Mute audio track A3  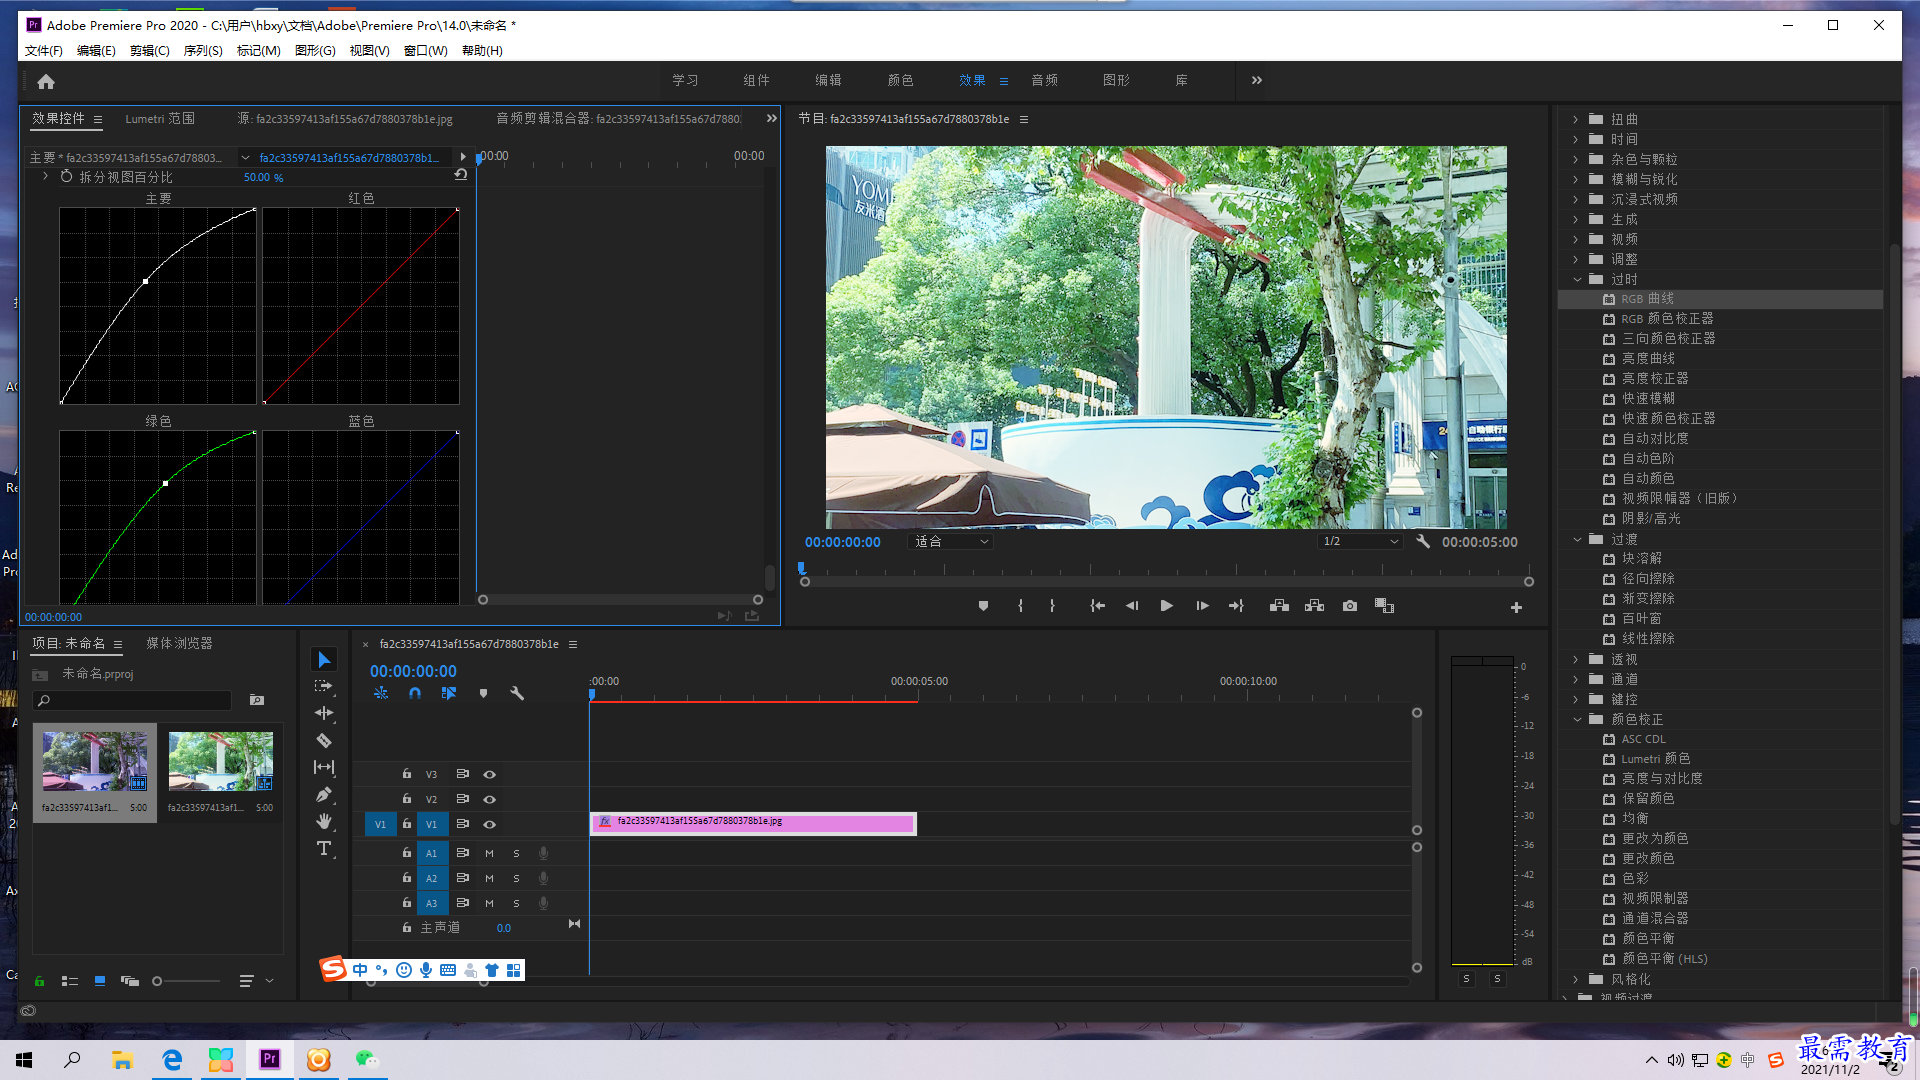click(x=489, y=903)
